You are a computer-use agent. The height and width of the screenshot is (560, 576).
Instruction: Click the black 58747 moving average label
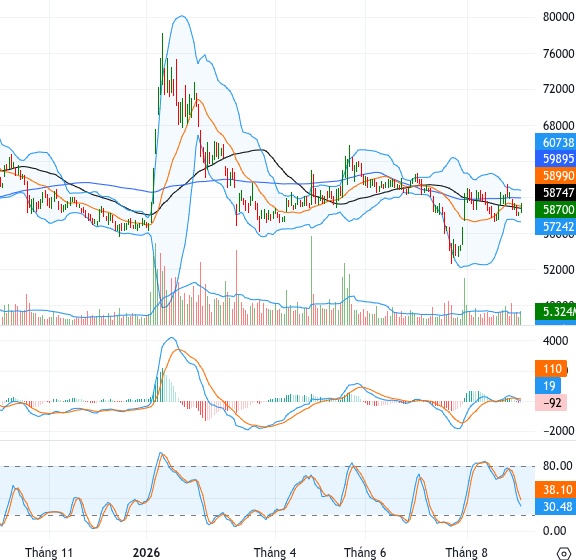pyautogui.click(x=555, y=193)
